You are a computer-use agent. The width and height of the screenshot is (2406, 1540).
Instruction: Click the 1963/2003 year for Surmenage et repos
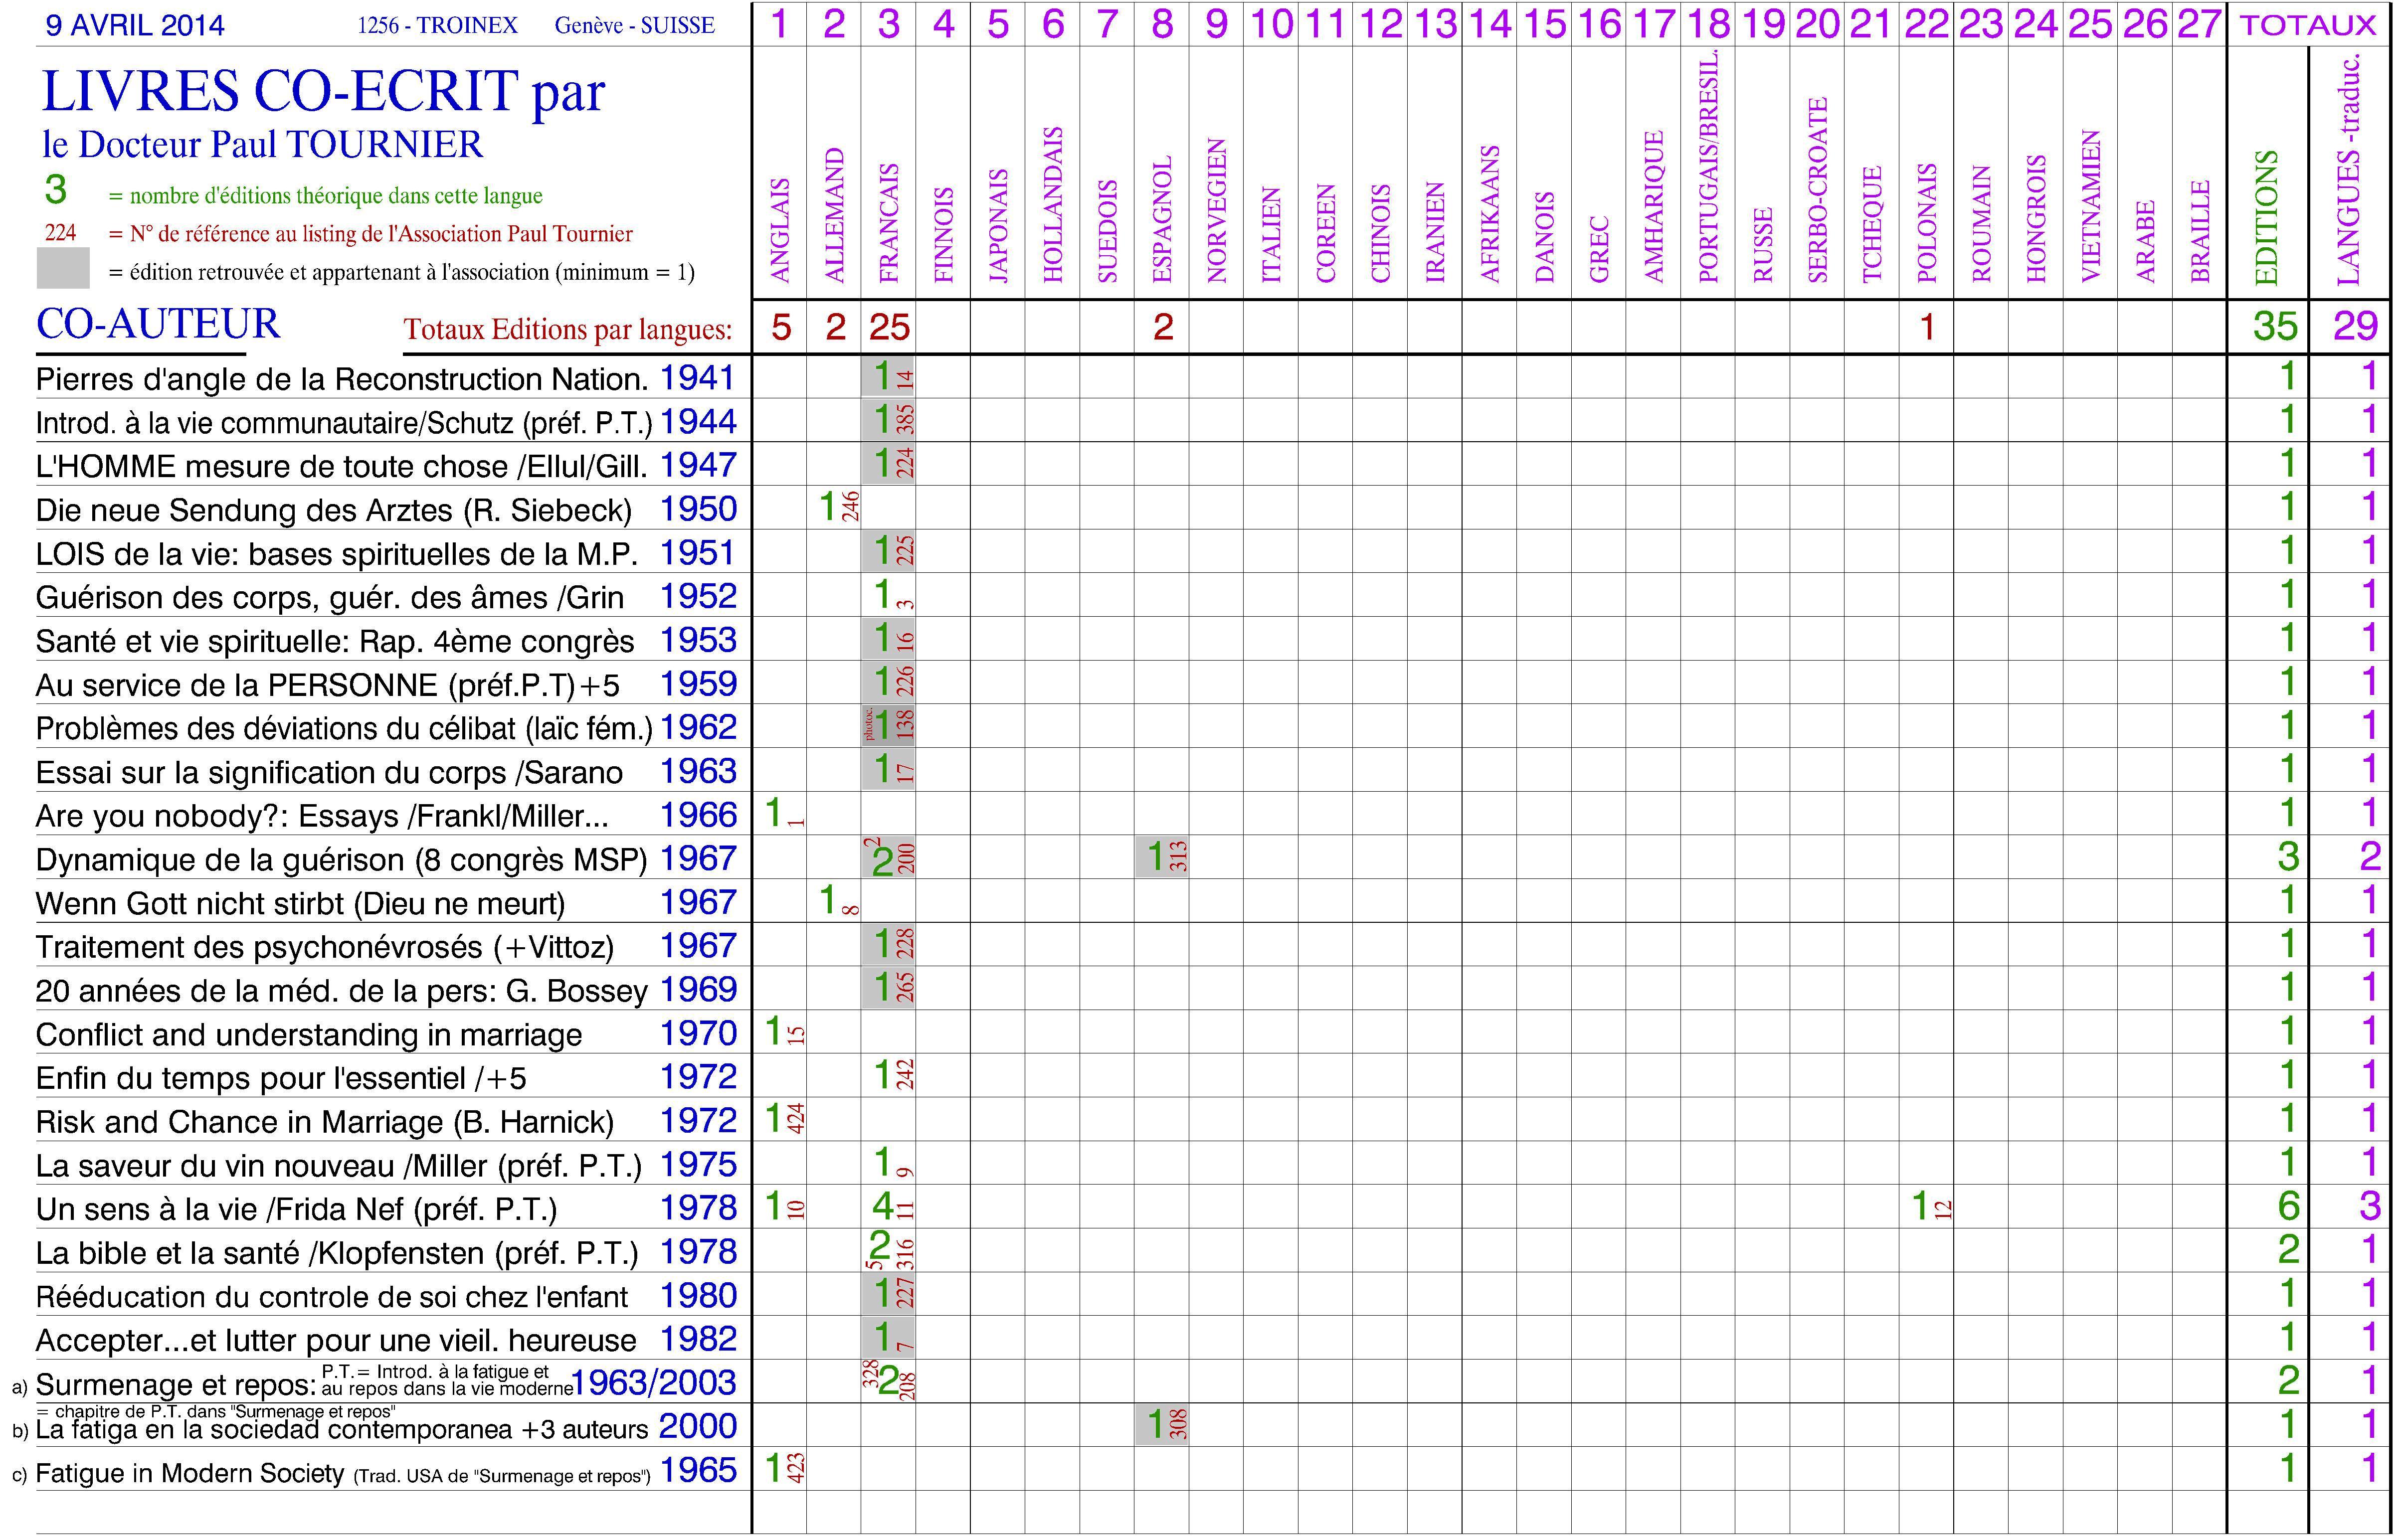point(653,1384)
